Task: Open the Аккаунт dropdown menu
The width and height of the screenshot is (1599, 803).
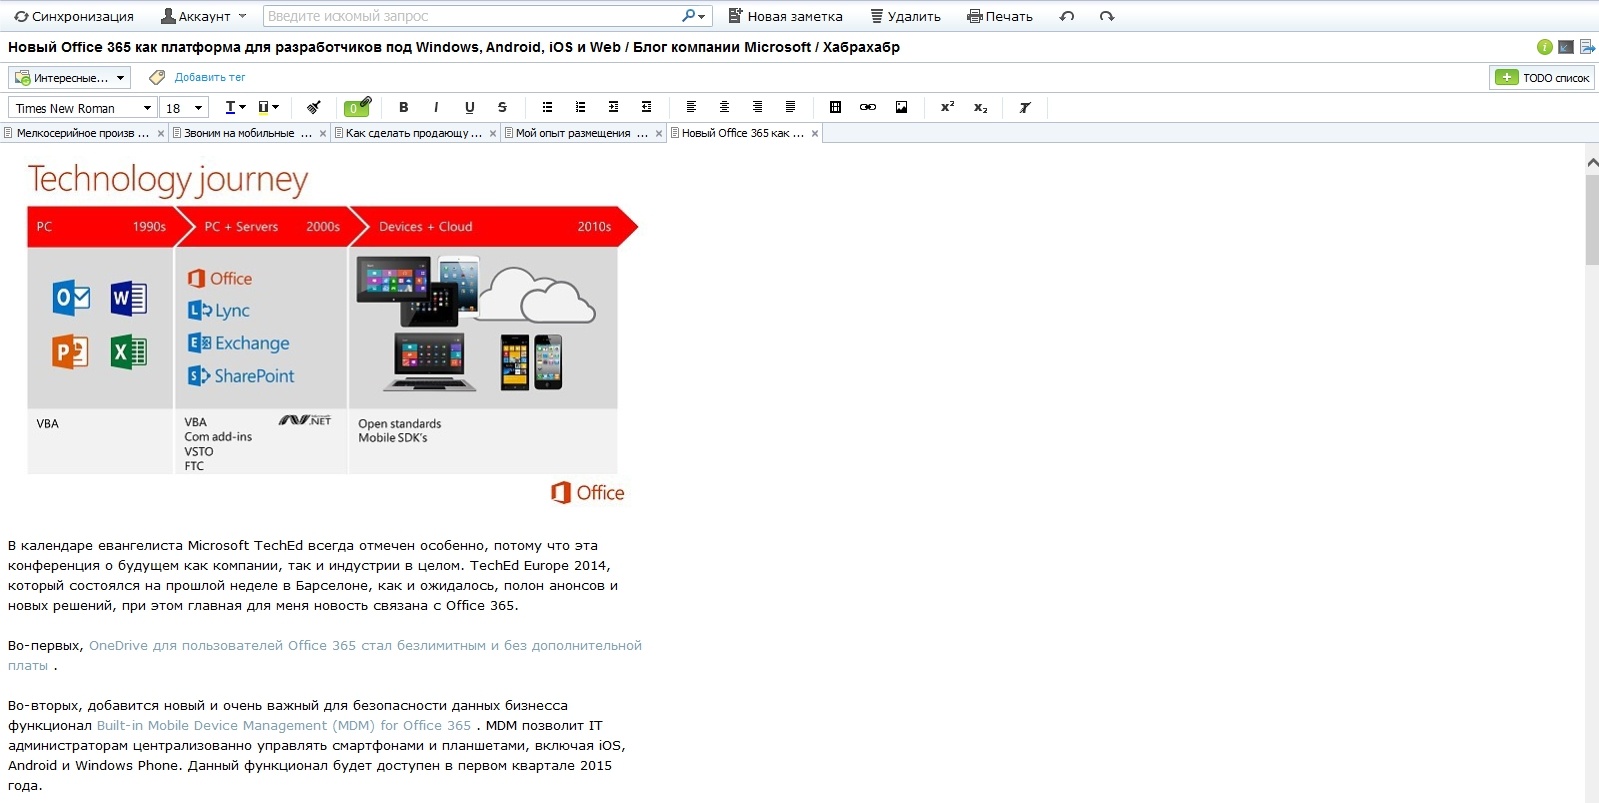Action: [204, 16]
